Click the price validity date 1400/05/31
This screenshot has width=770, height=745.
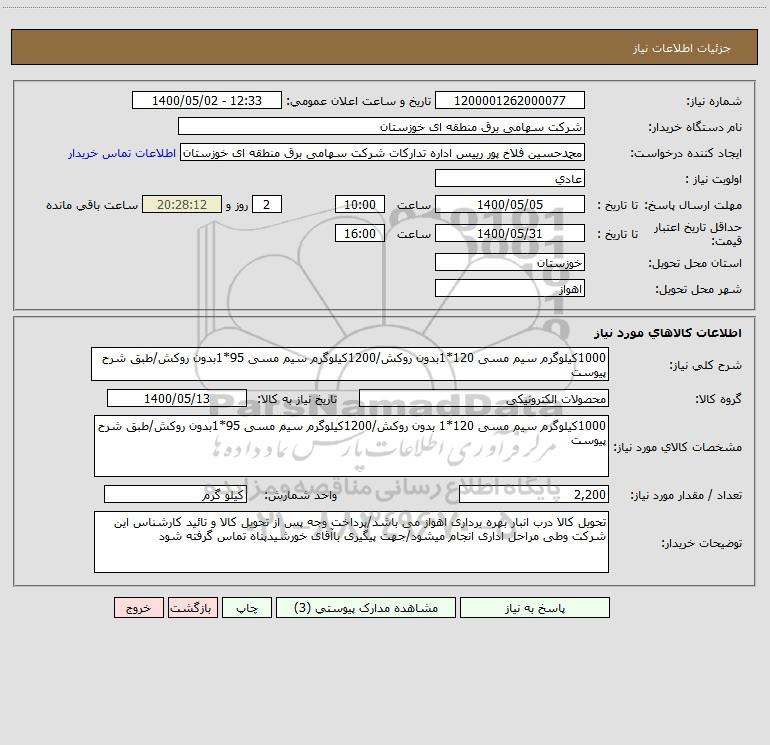tap(510, 233)
